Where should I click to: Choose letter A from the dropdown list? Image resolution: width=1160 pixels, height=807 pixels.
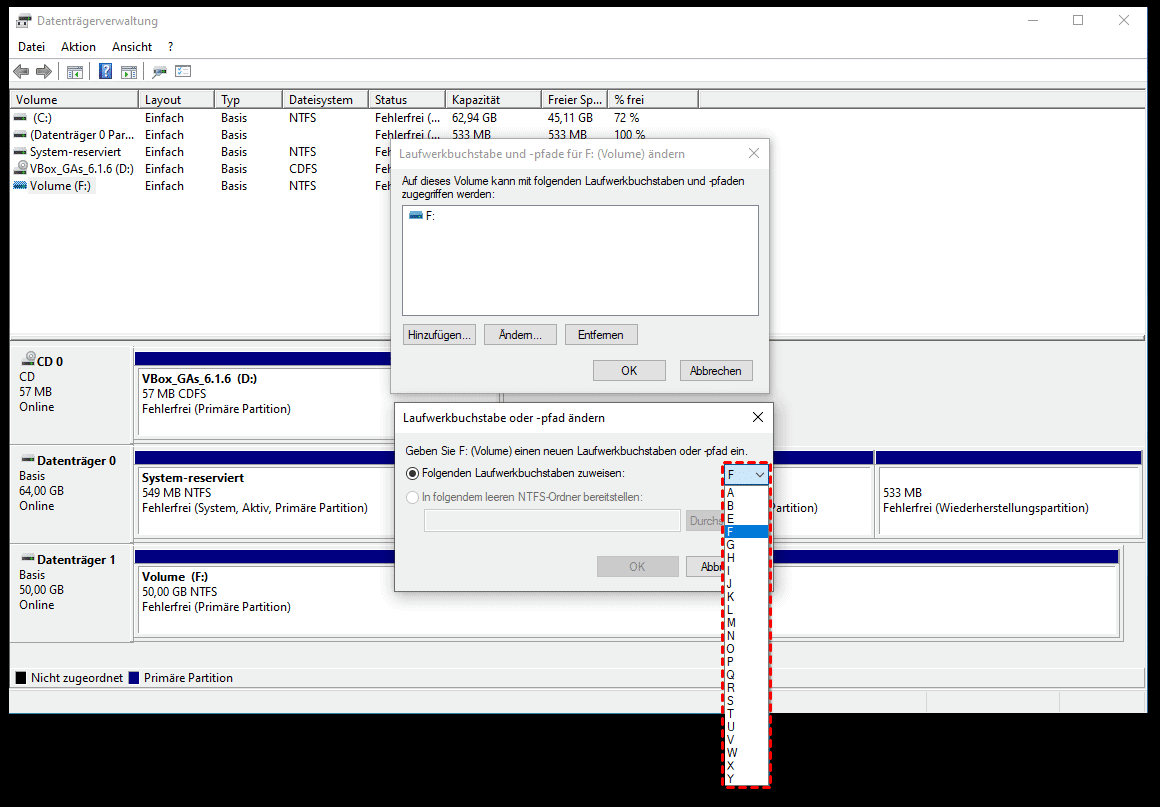pyautogui.click(x=746, y=493)
